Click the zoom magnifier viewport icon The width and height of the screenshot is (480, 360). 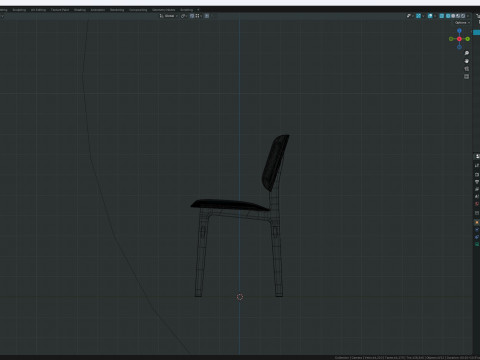coord(467,53)
